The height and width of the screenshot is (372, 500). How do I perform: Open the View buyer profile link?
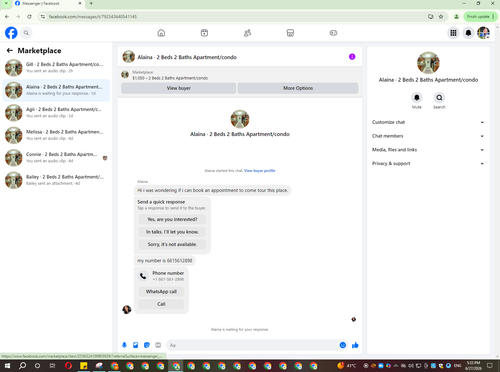coord(260,171)
